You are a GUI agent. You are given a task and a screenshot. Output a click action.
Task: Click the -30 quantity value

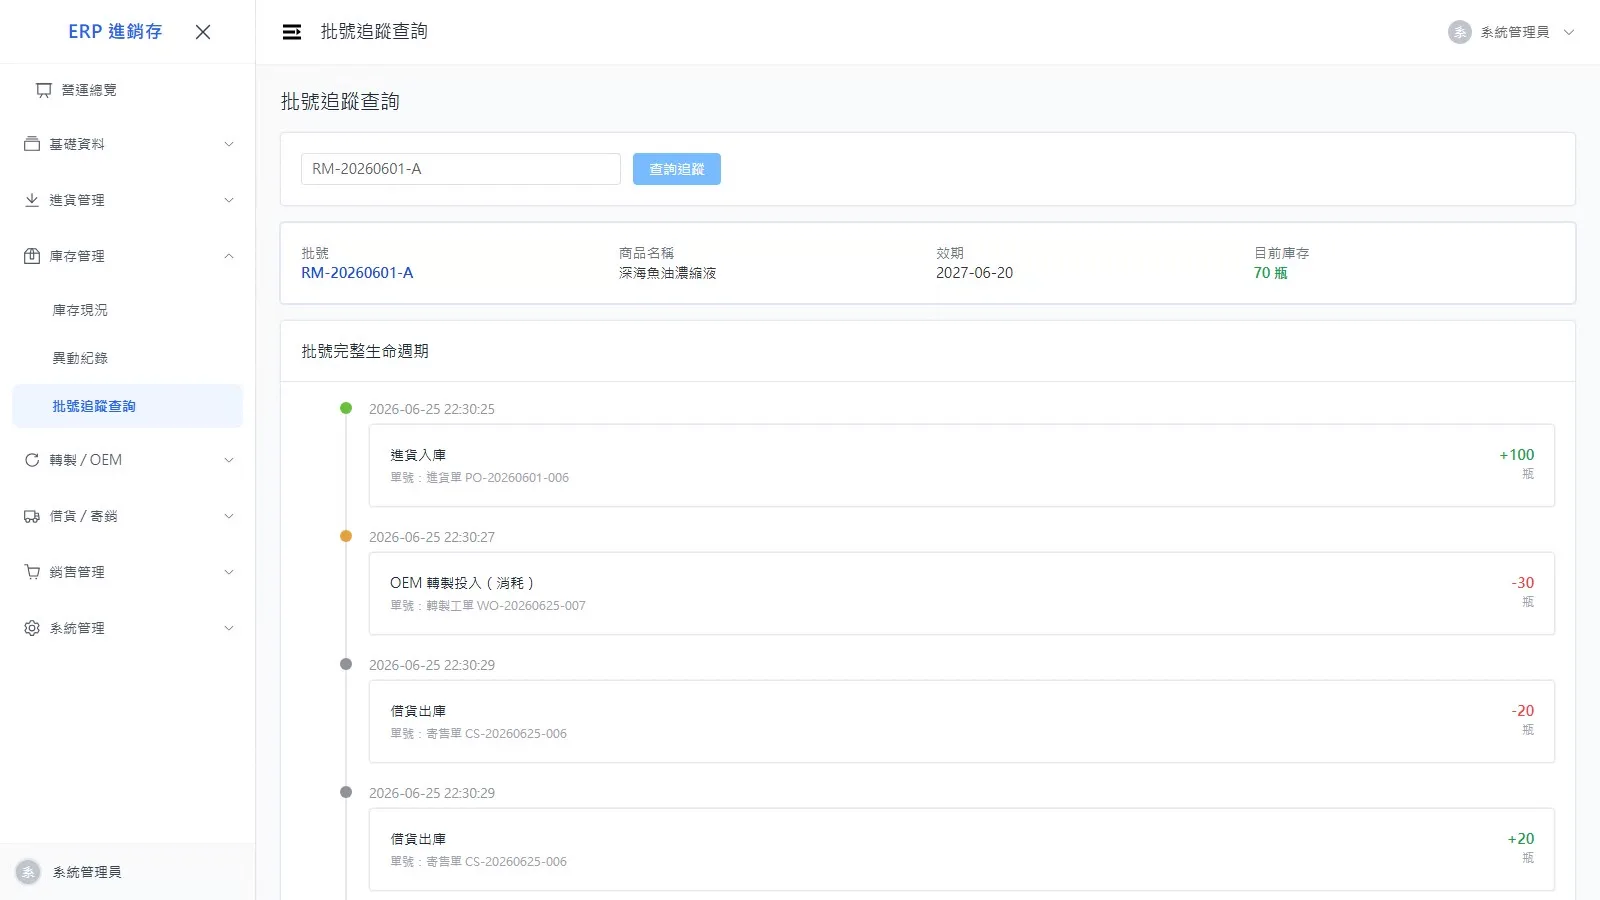(1523, 583)
